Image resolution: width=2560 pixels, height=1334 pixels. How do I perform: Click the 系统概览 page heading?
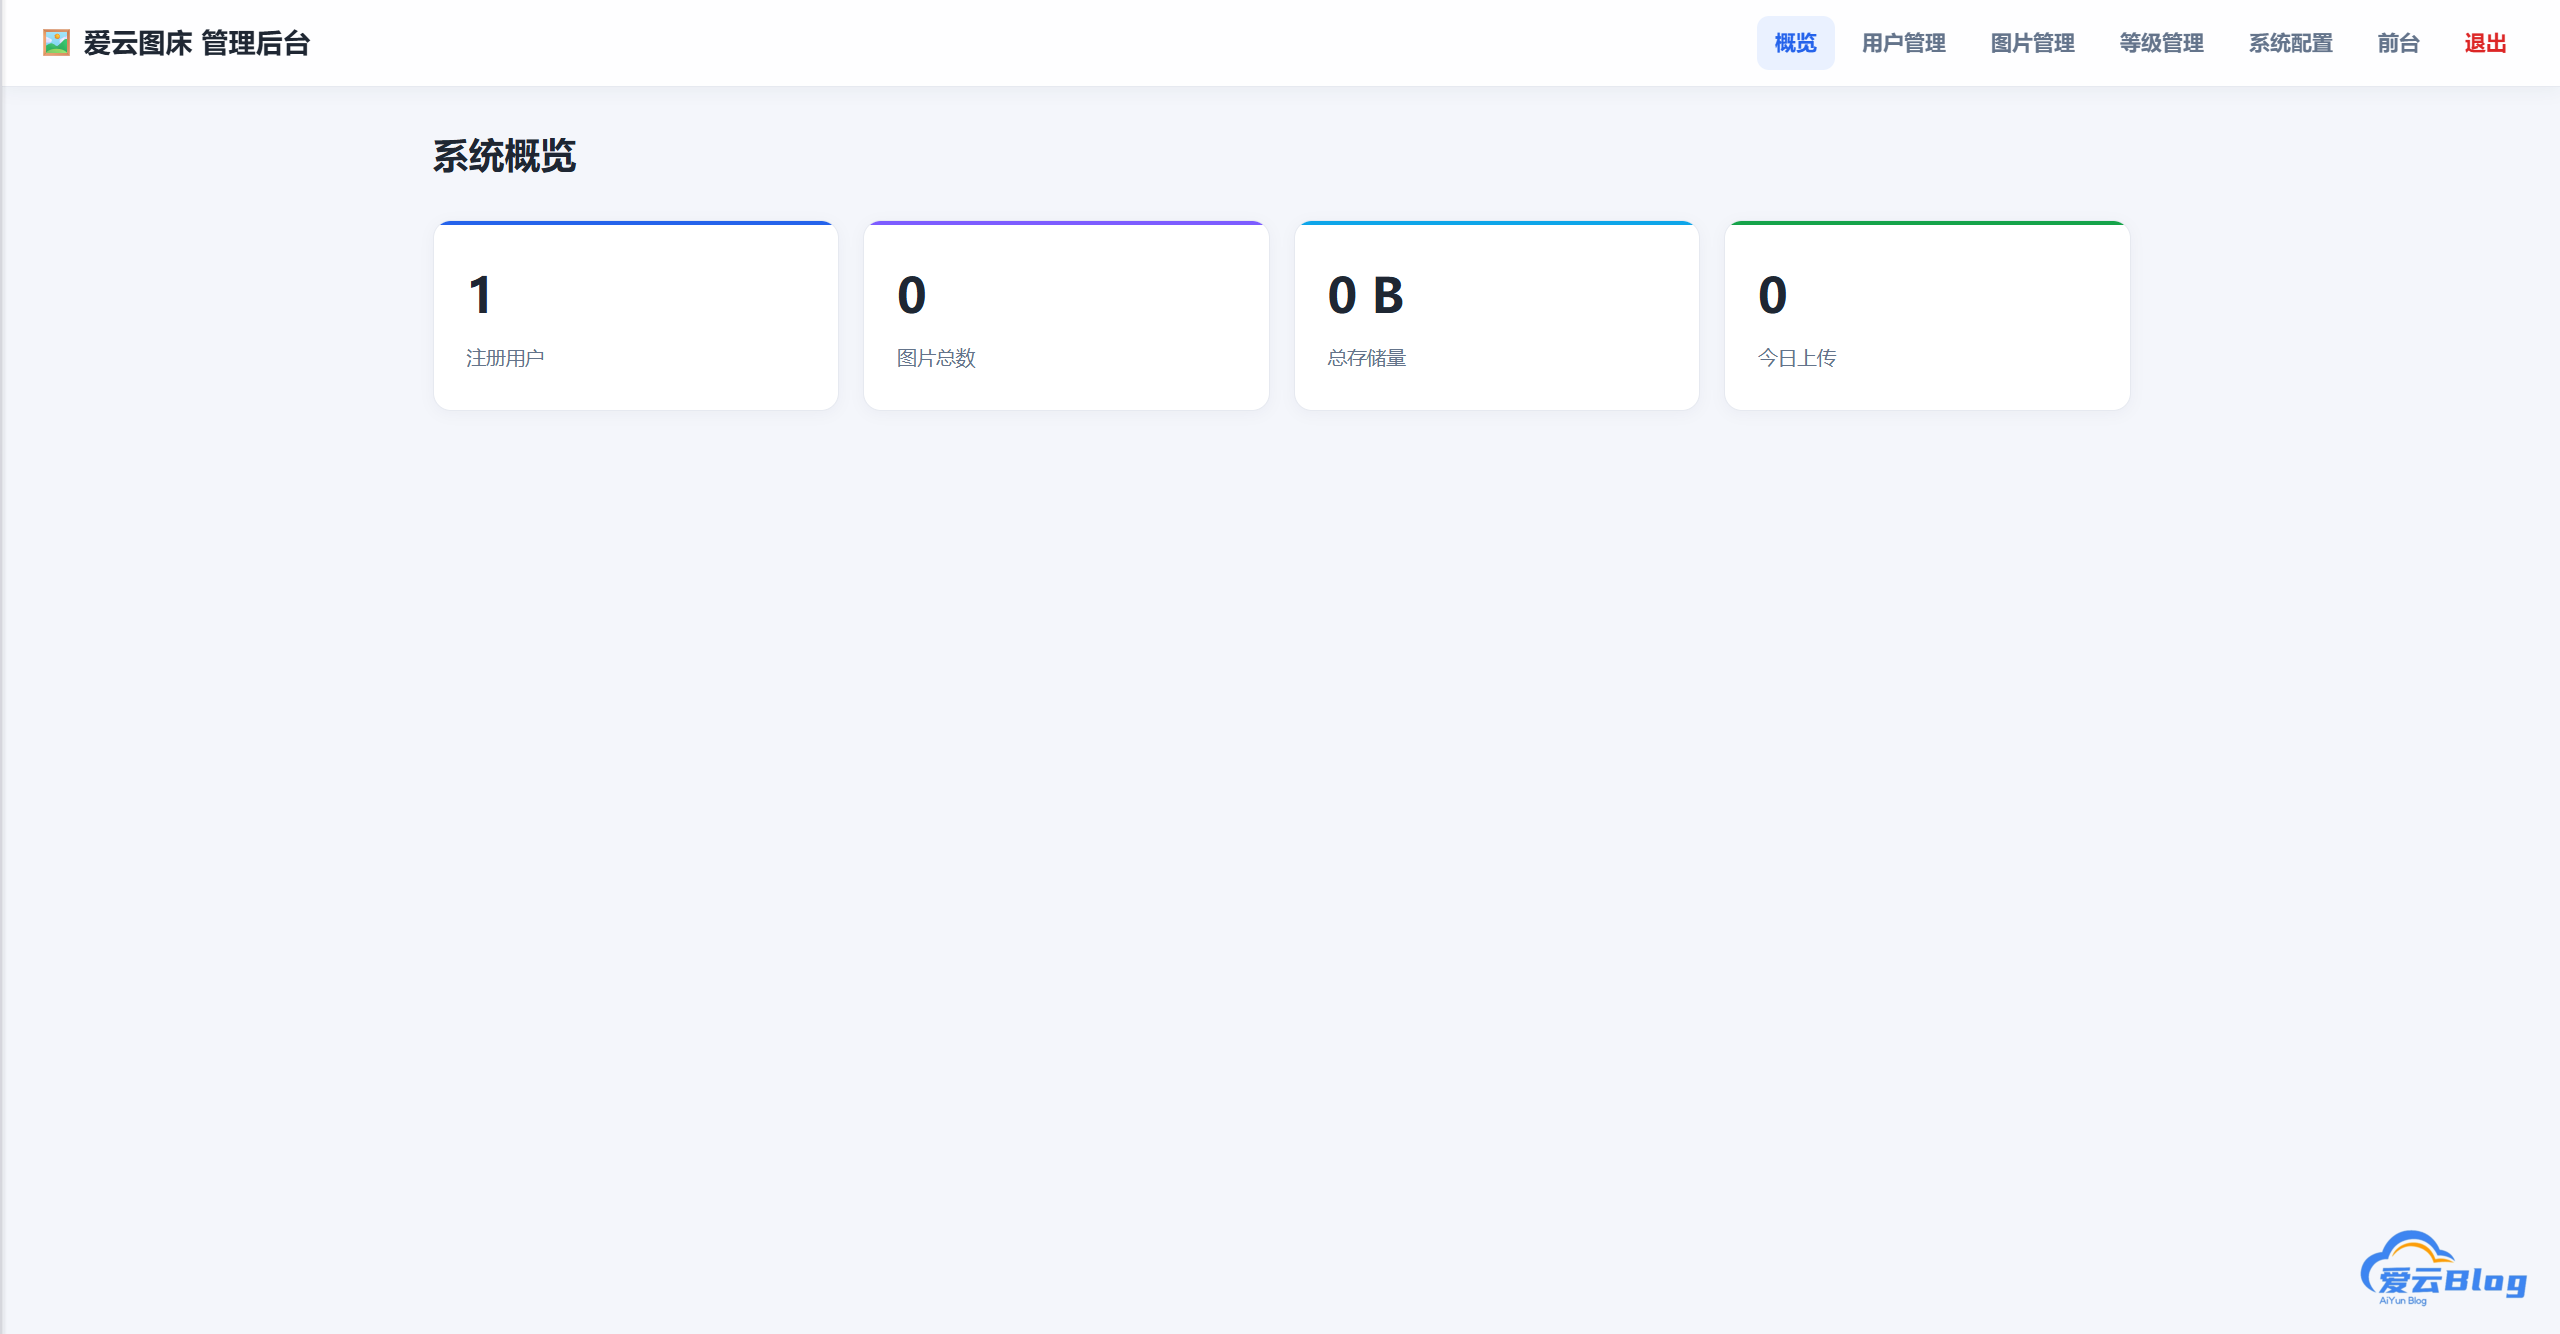[x=504, y=156]
